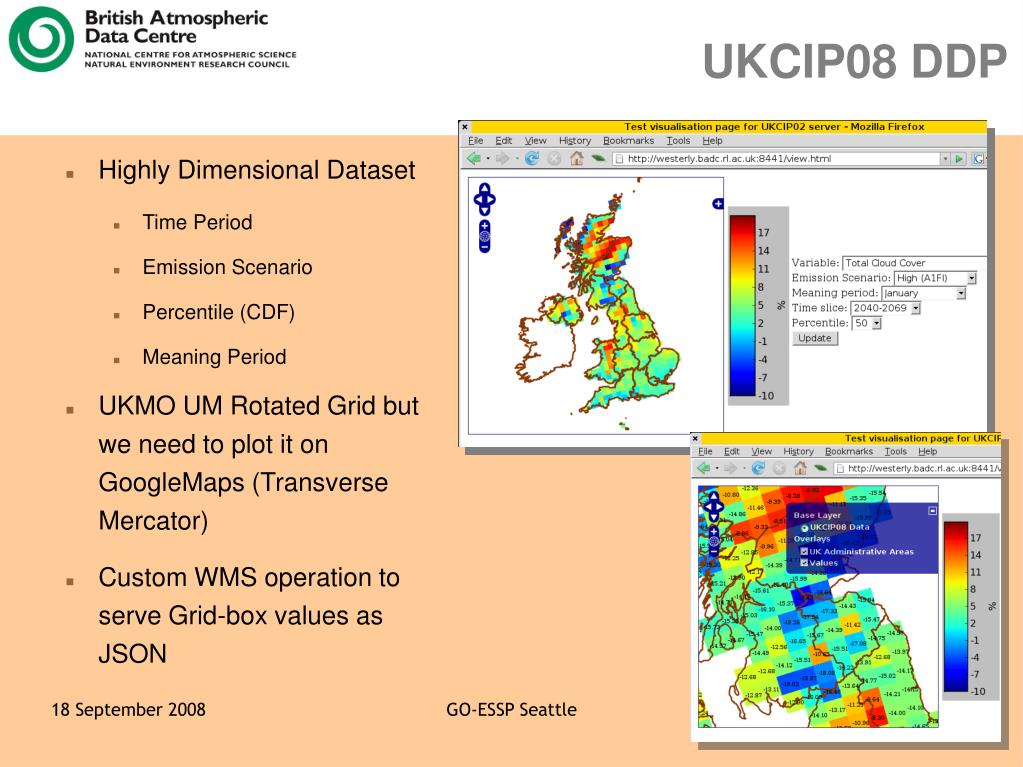The width and height of the screenshot is (1023, 767).
Task: Click the Update button
Action: point(815,338)
